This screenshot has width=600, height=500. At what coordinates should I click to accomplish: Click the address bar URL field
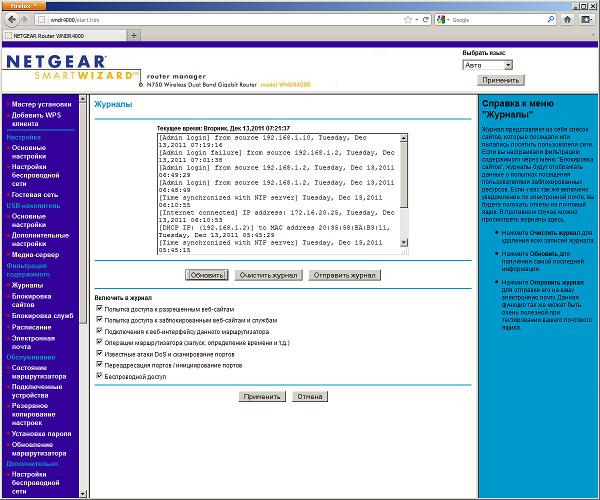coord(218,20)
